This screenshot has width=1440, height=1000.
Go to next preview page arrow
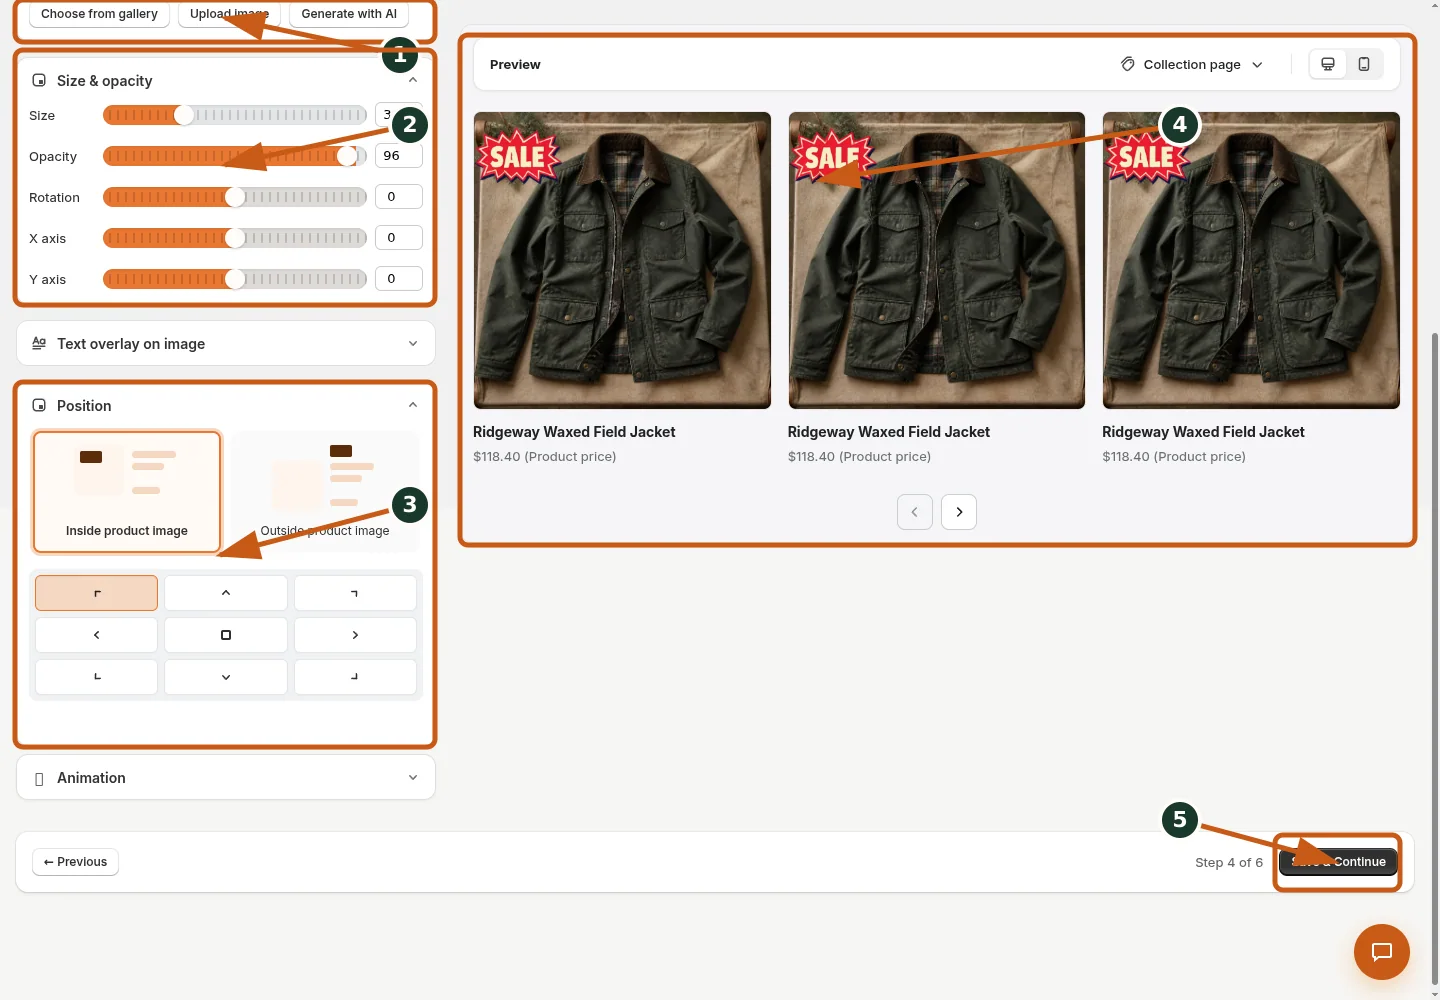959,512
